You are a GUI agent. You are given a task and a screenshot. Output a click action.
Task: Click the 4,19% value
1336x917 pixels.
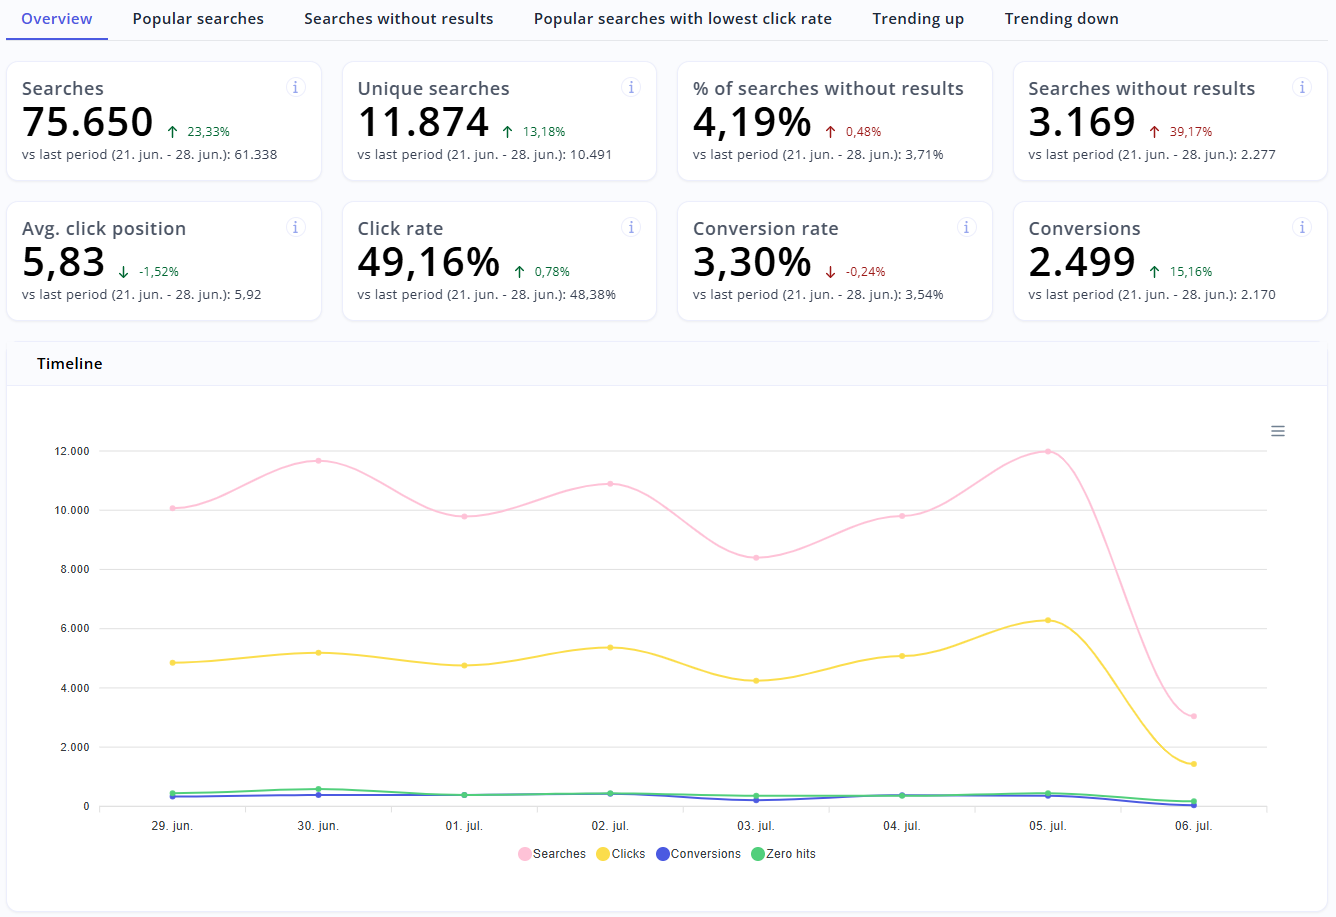point(752,122)
